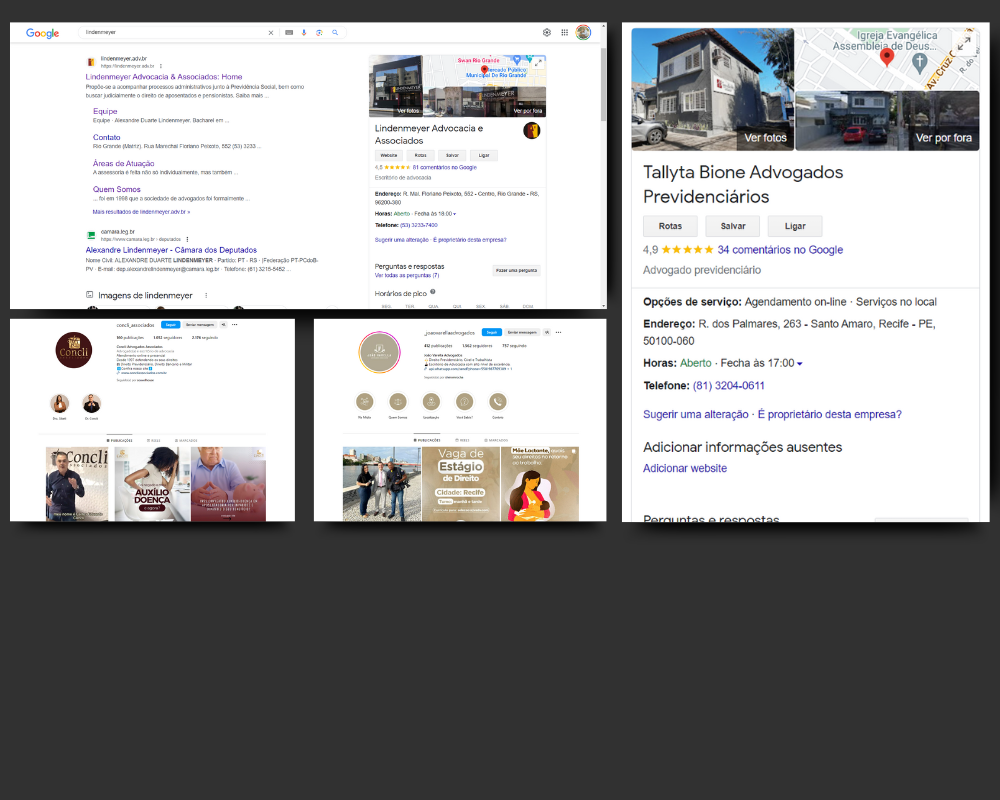
Task: Click Rotas in the Tallyta Bione panel
Action: [670, 226]
